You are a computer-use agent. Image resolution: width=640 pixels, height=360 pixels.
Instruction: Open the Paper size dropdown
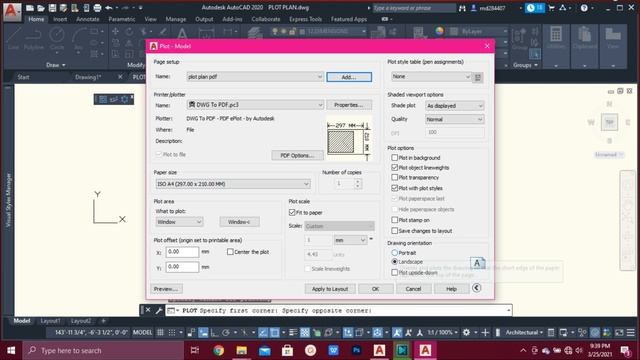tap(233, 184)
